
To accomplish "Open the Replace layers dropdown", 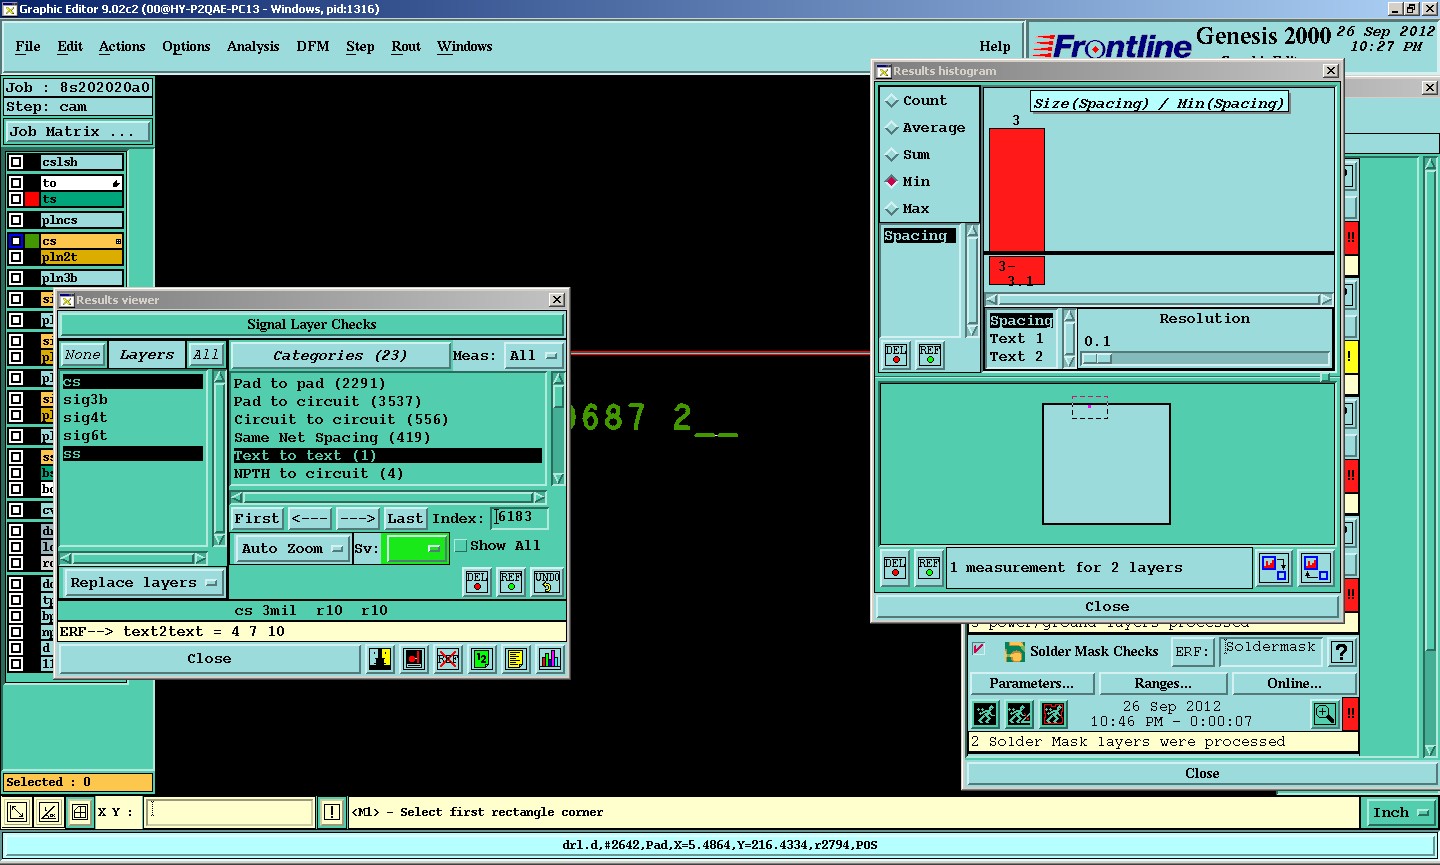I will point(143,583).
